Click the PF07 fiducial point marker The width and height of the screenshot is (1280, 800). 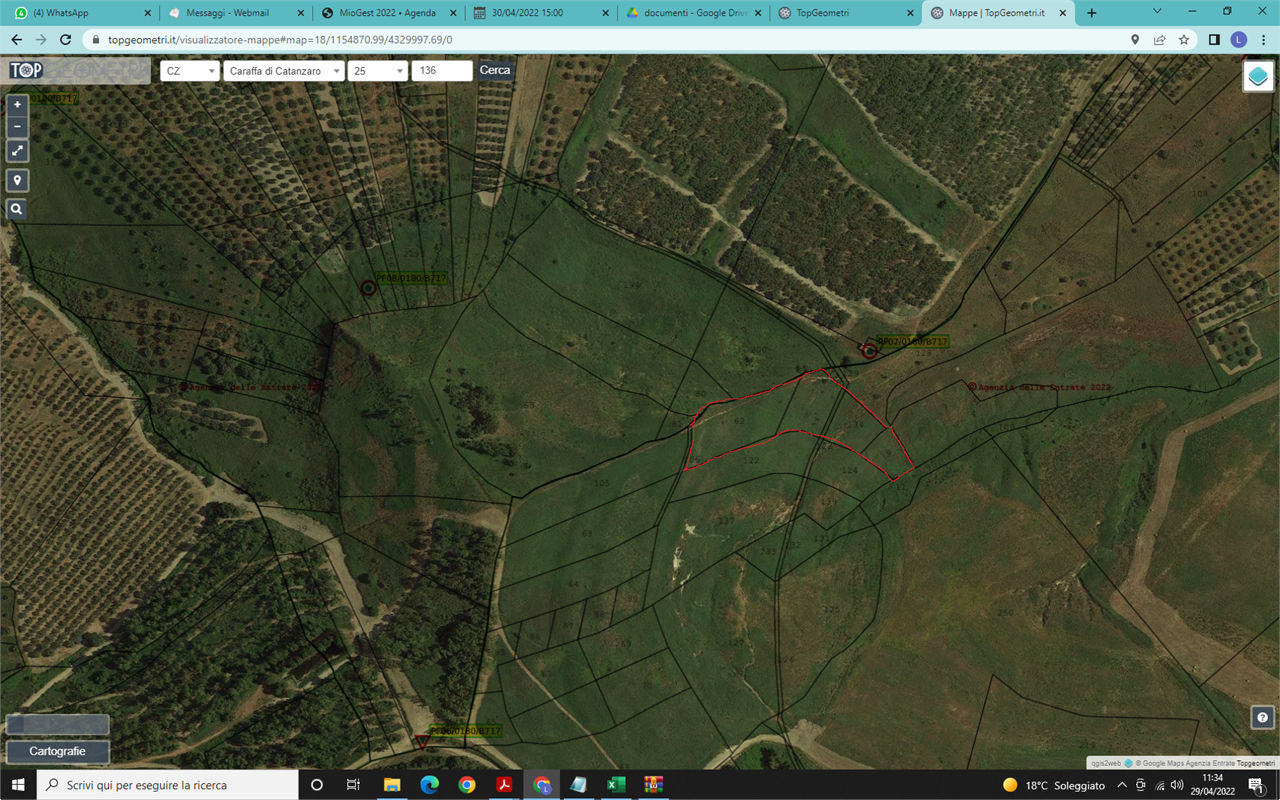[x=870, y=350]
